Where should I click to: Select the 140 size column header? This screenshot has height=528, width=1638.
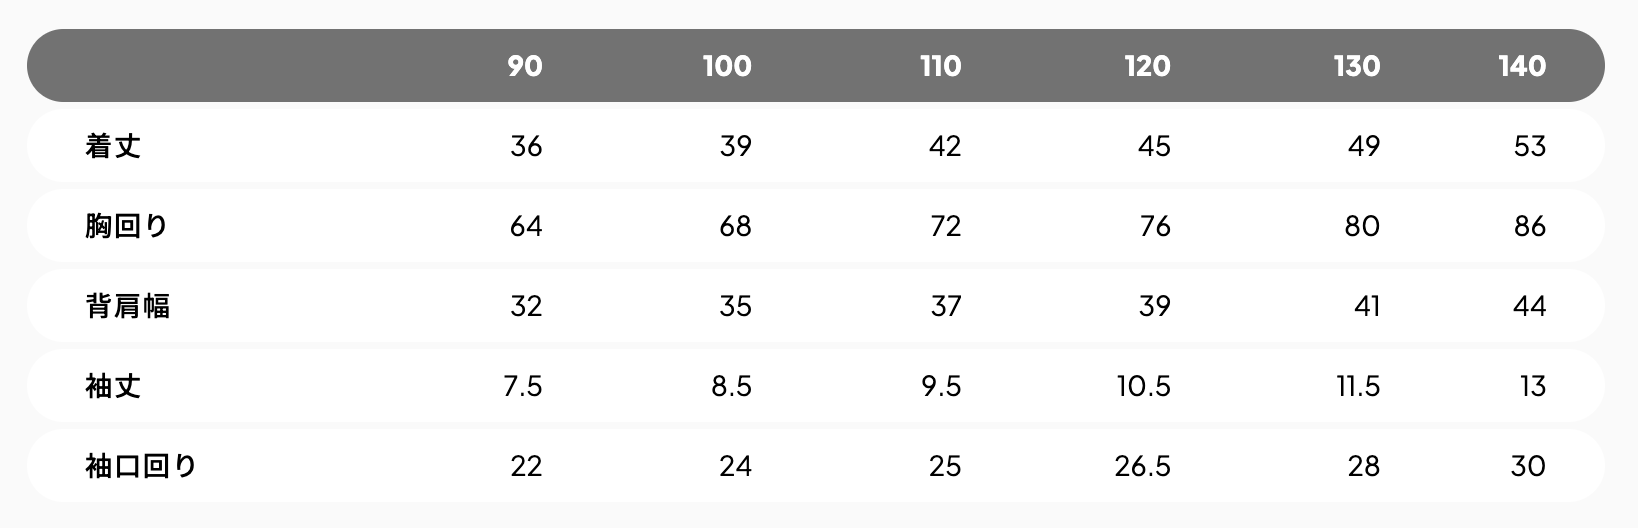[x=1522, y=66]
